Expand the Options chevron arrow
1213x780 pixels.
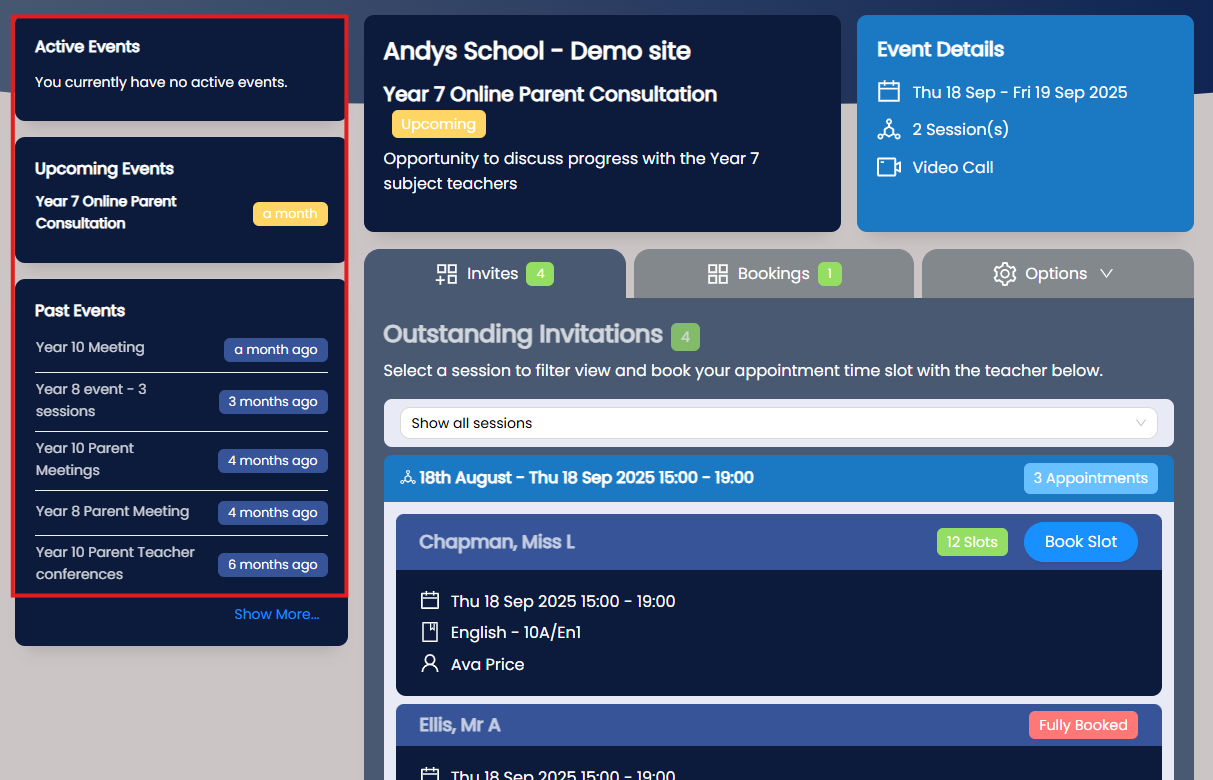pyautogui.click(x=1106, y=274)
